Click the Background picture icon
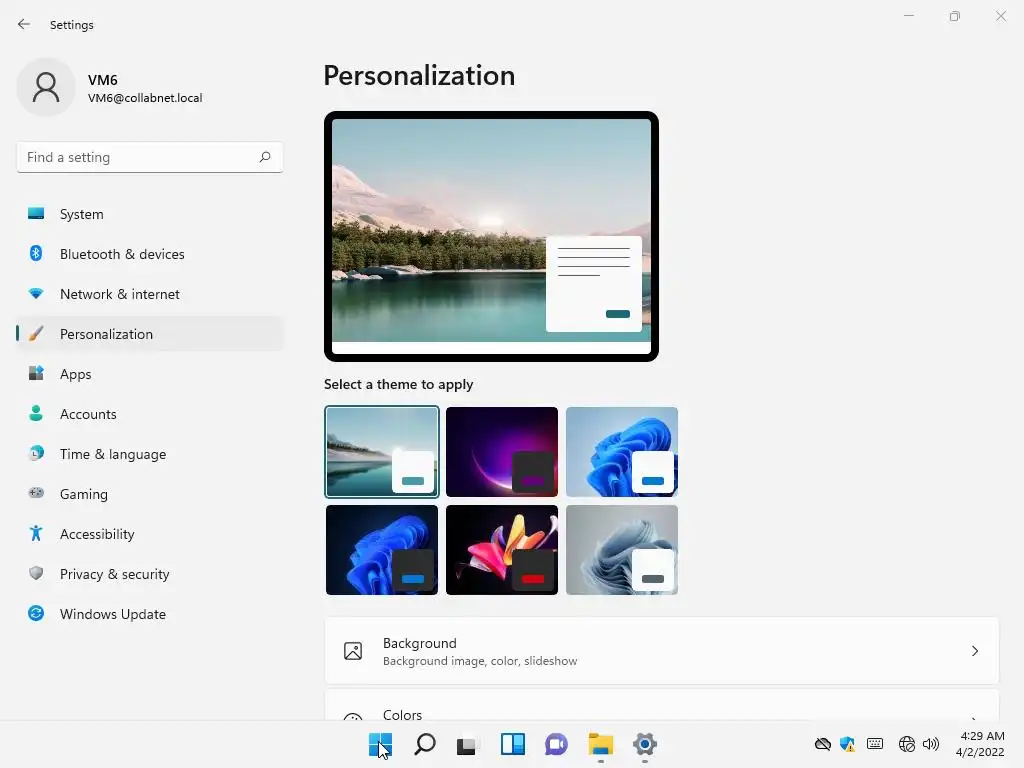1024x768 pixels. click(x=353, y=651)
